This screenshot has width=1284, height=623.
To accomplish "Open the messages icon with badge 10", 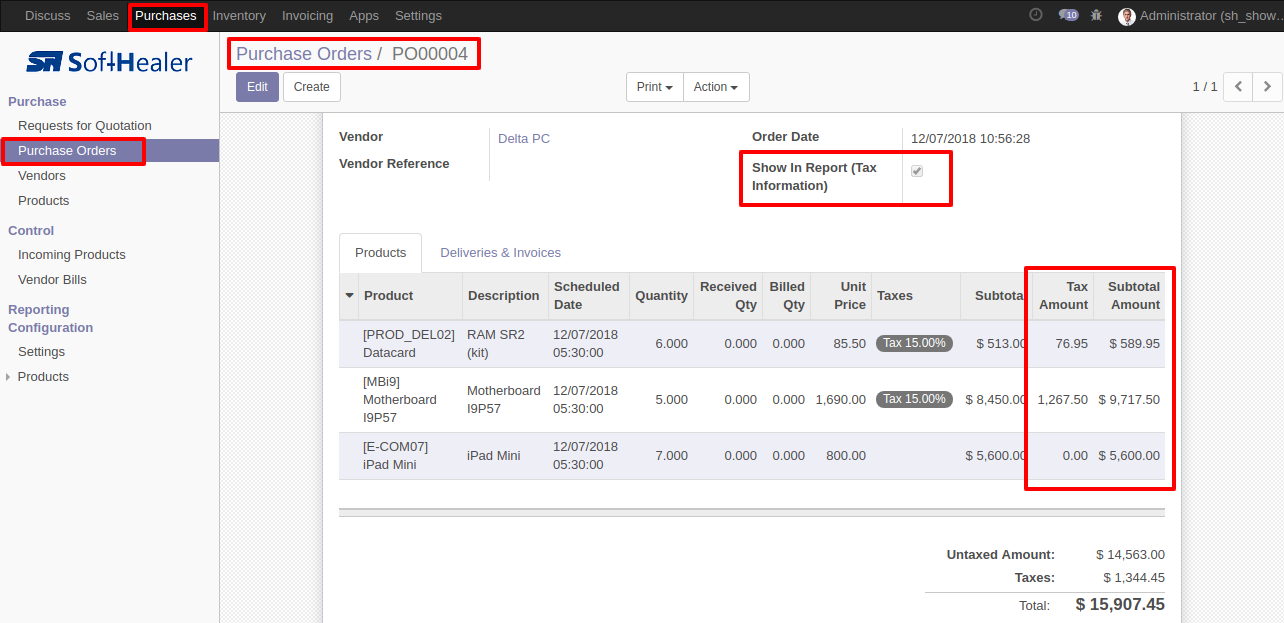I will (1068, 15).
